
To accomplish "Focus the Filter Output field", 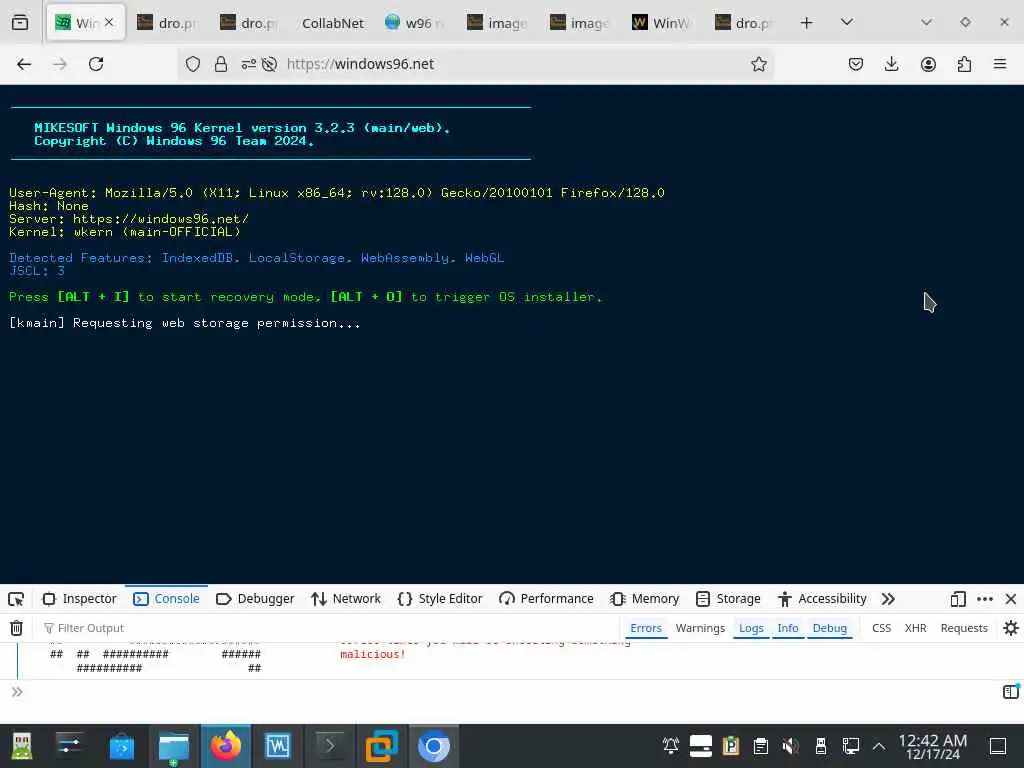I will coord(327,628).
